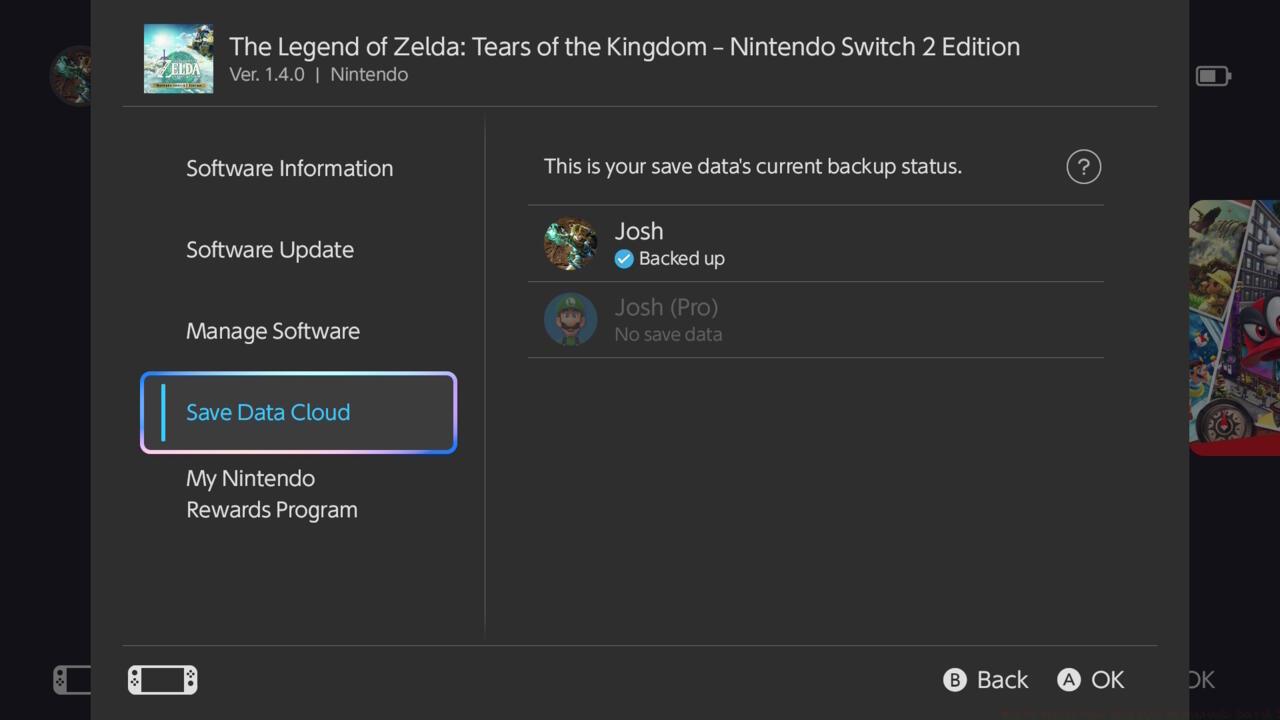The width and height of the screenshot is (1280, 720).
Task: Click the Zelda game cover in header
Action: [178, 59]
